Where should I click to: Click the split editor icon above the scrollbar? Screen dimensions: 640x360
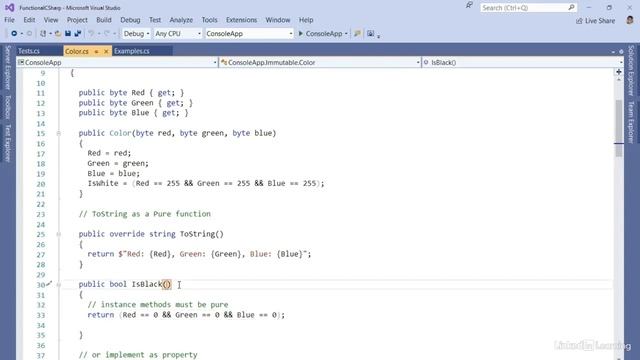point(619,72)
